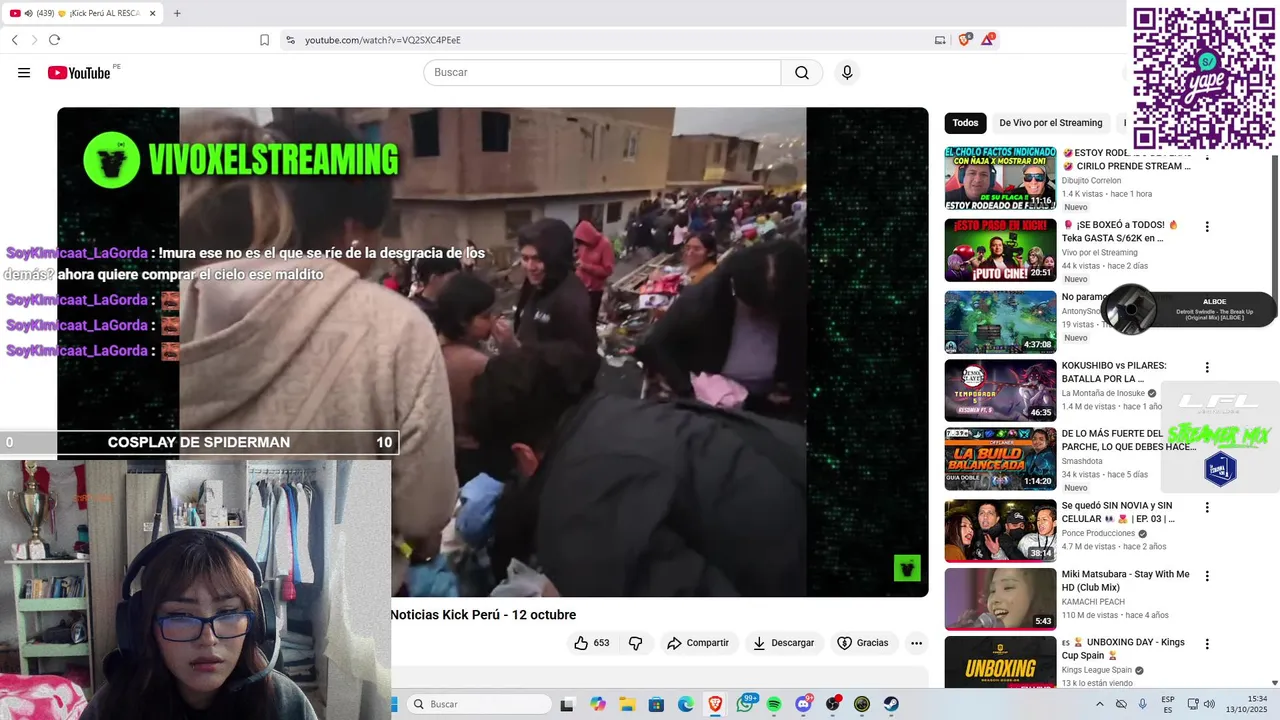
Task: Click the video player area
Action: point(492,352)
